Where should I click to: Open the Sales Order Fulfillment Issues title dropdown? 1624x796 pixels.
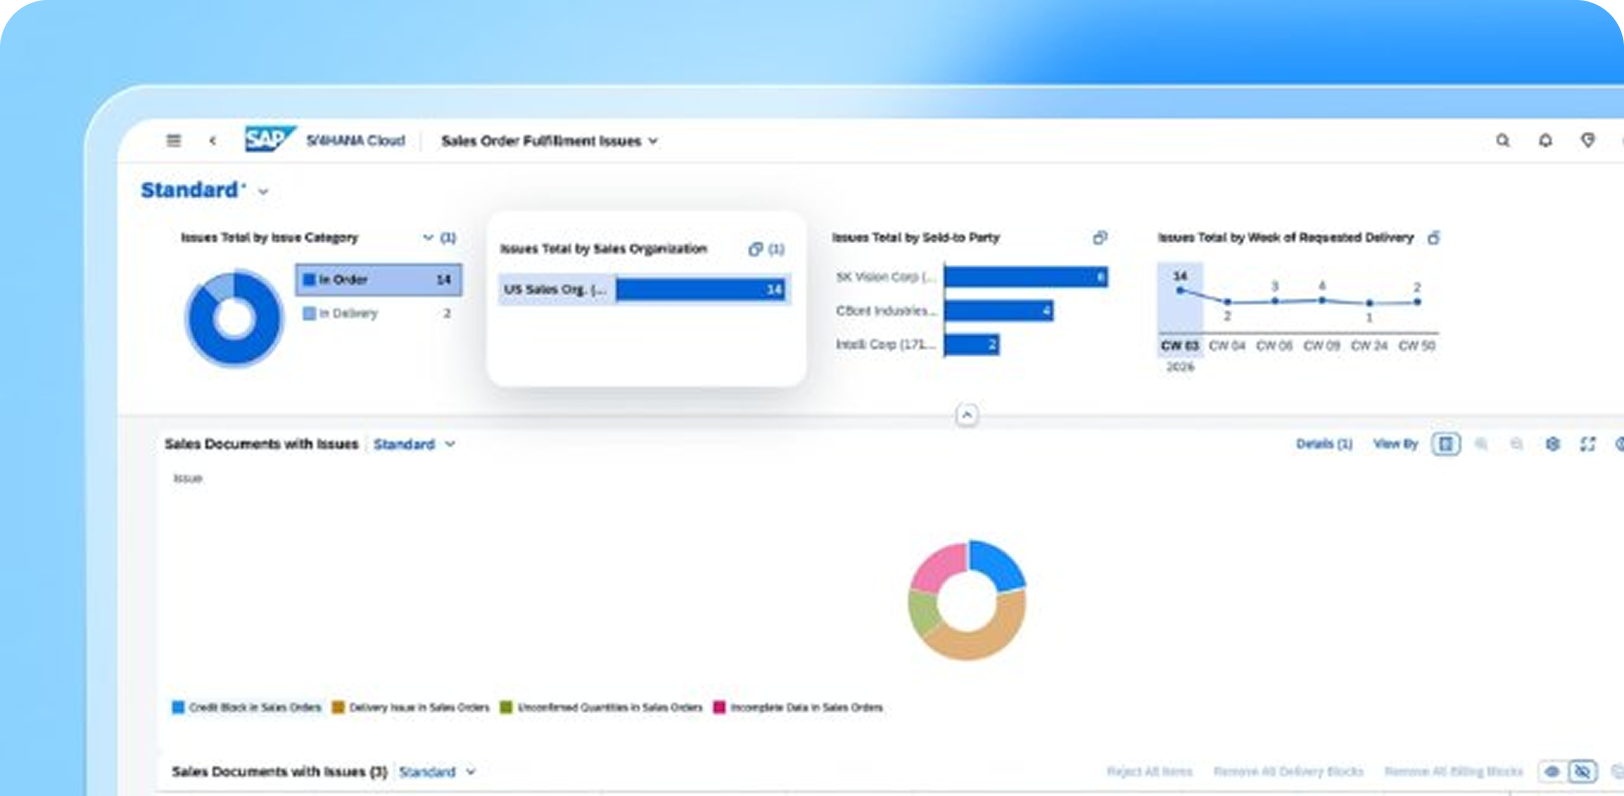pyautogui.click(x=653, y=141)
